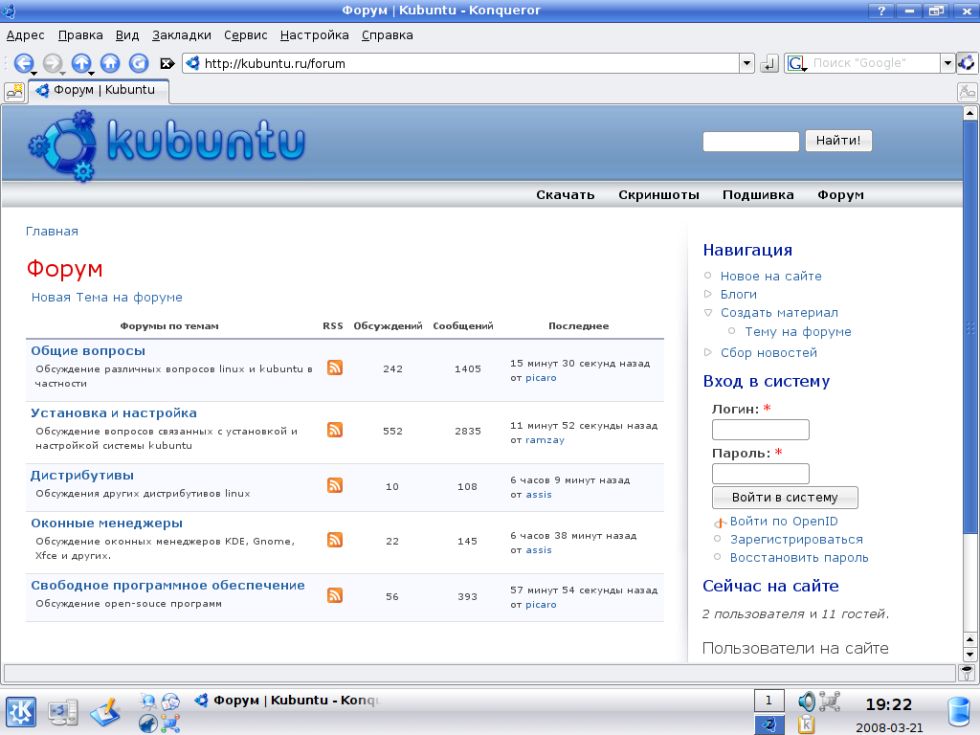
Task: Open the Вид menu
Action: click(127, 35)
